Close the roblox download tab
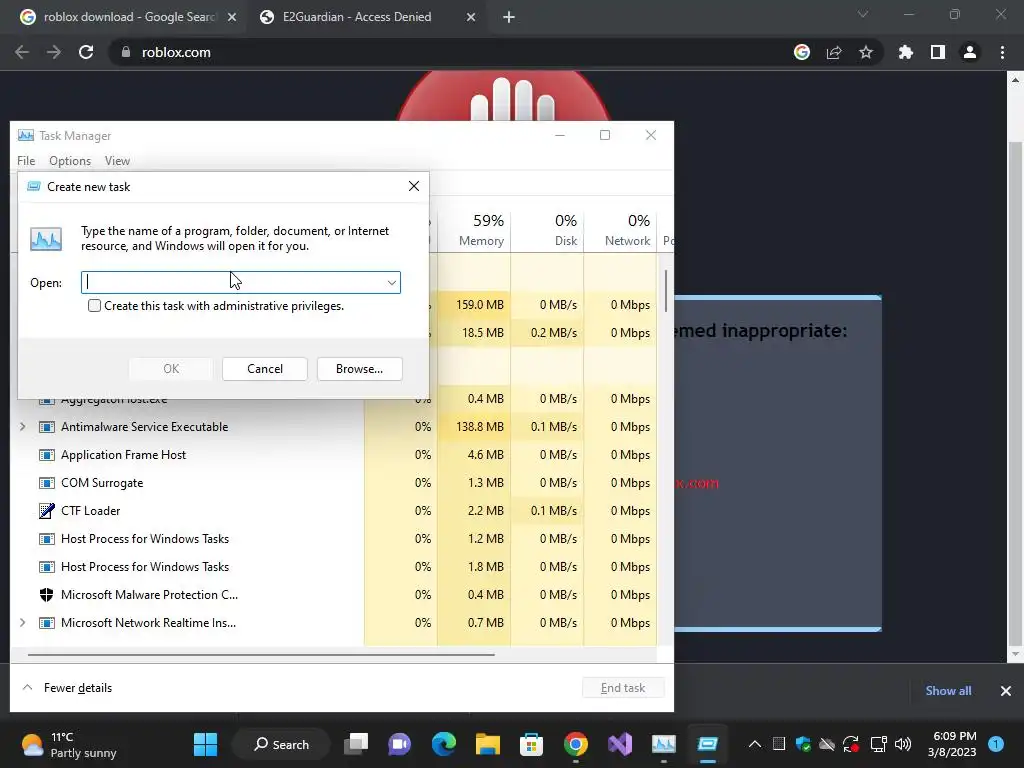This screenshot has height=768, width=1024. 232,17
